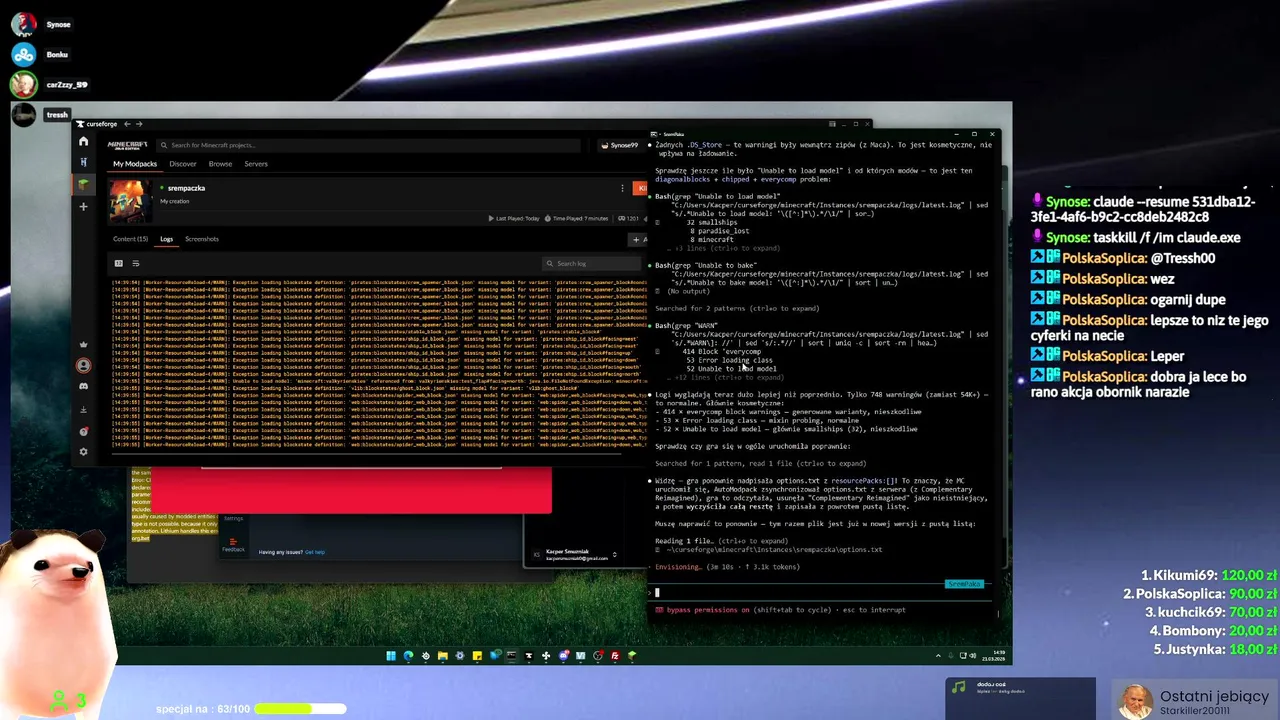
Task: Open the taskbar clock and date
Action: tap(993, 656)
